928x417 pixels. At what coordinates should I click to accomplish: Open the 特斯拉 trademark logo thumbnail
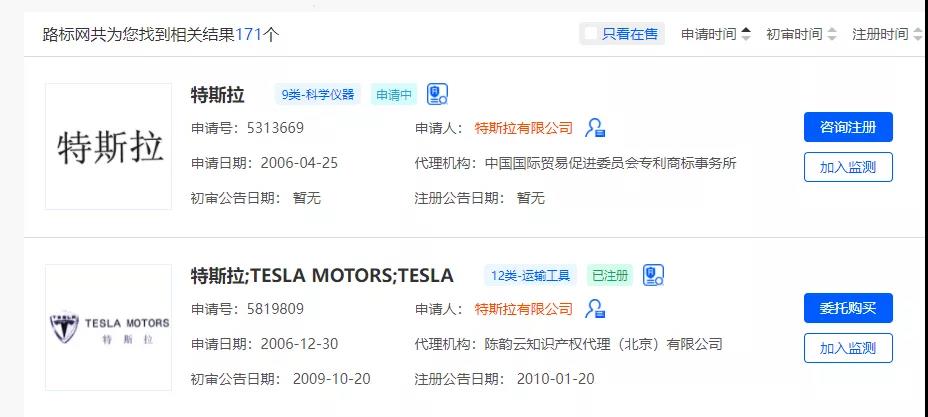tap(108, 147)
